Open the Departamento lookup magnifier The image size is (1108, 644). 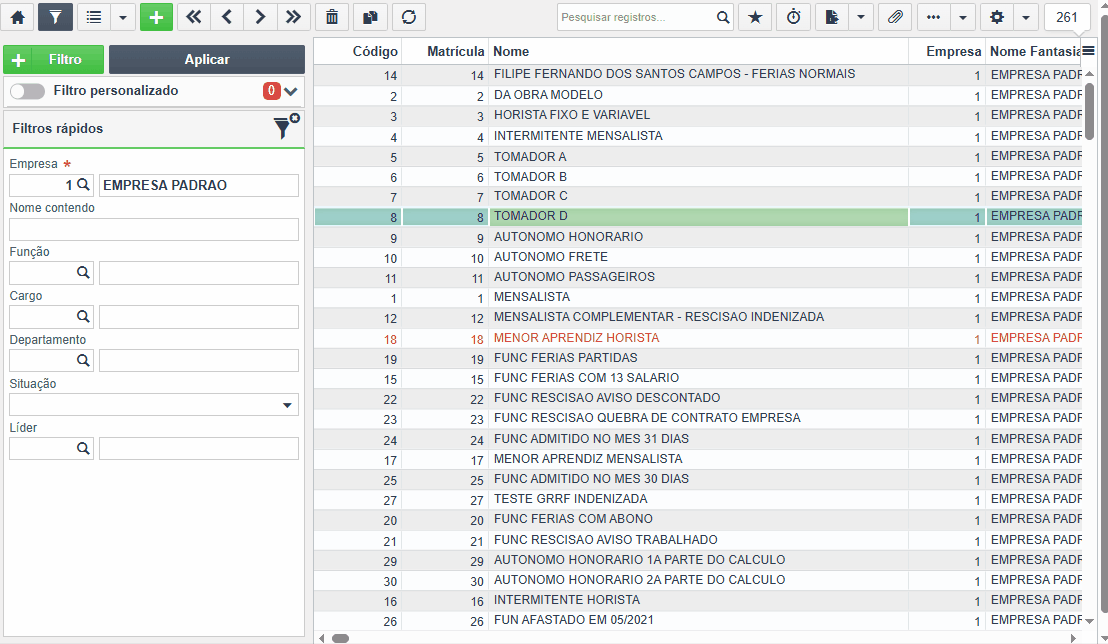coord(83,360)
